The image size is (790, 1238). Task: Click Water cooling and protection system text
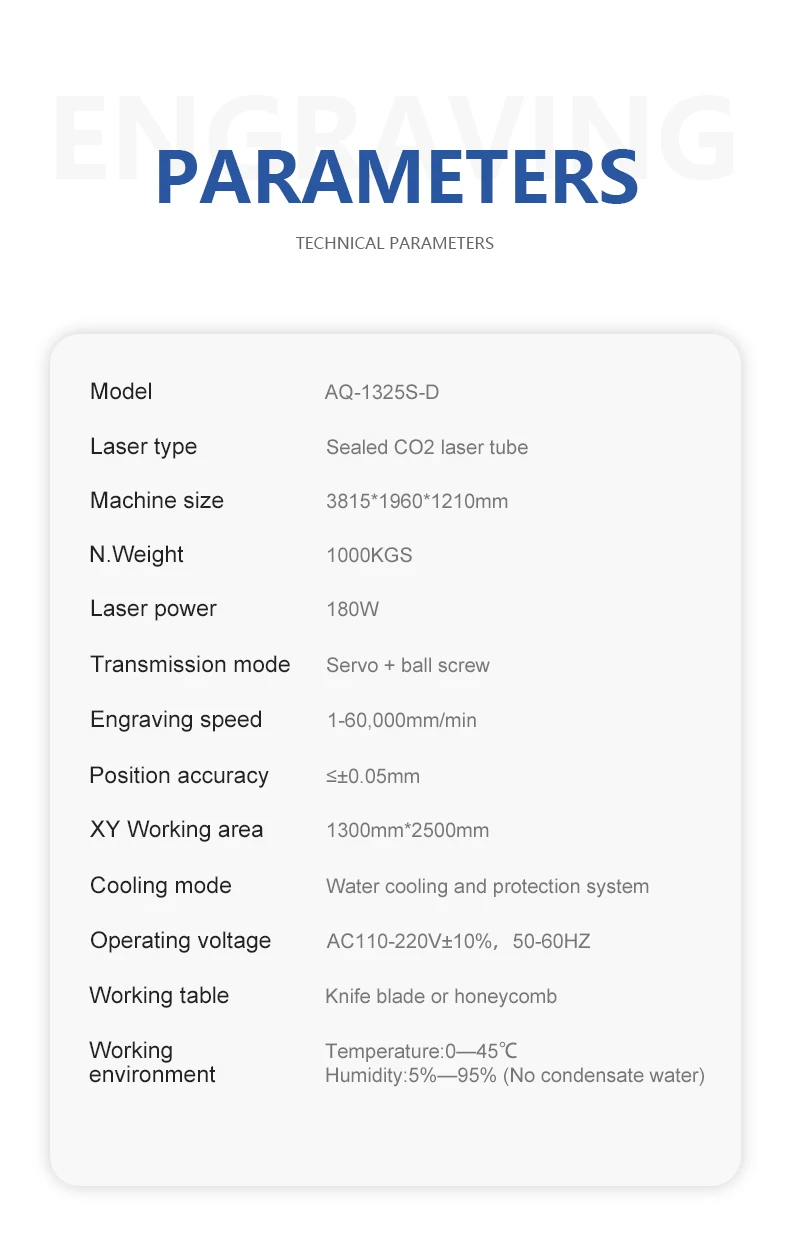[x=487, y=886]
